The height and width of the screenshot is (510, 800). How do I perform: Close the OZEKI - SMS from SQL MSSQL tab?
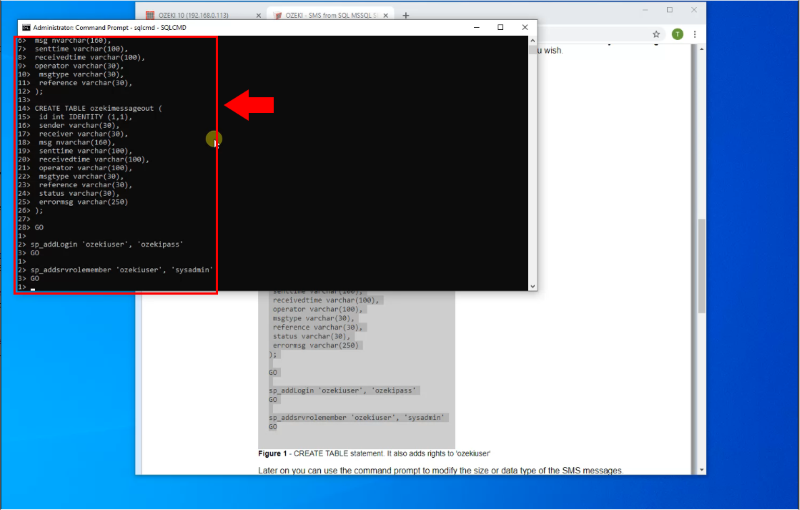[386, 15]
